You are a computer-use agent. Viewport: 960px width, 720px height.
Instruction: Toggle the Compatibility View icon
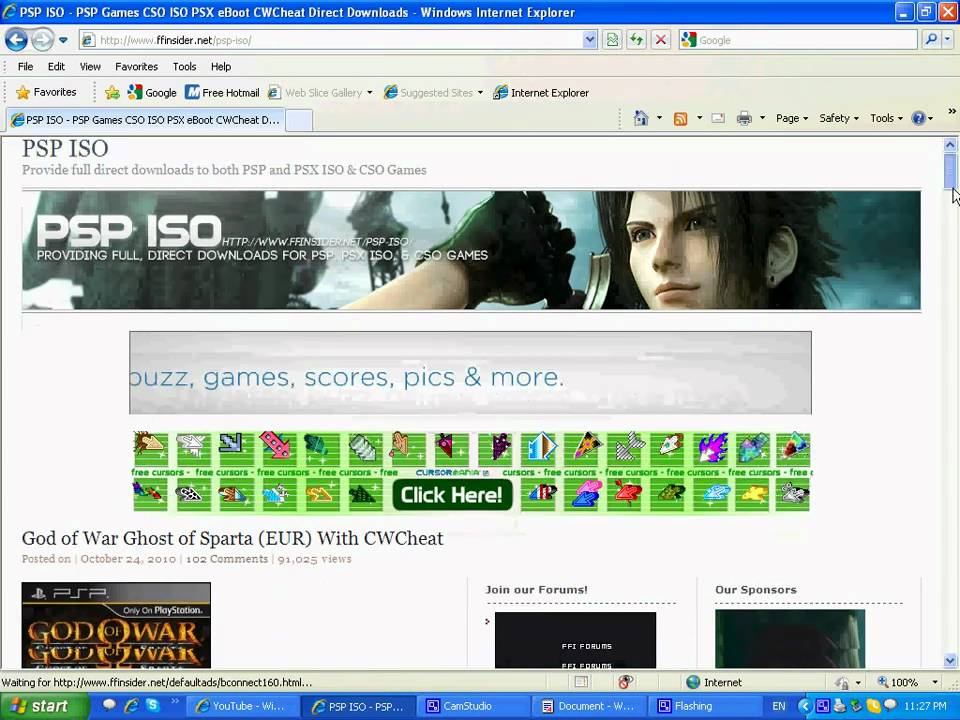click(x=612, y=40)
